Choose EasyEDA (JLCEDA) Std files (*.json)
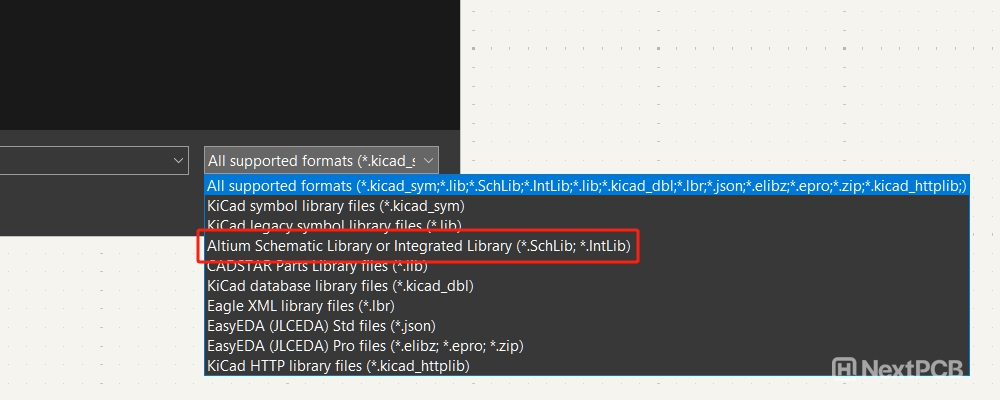 click(x=321, y=326)
